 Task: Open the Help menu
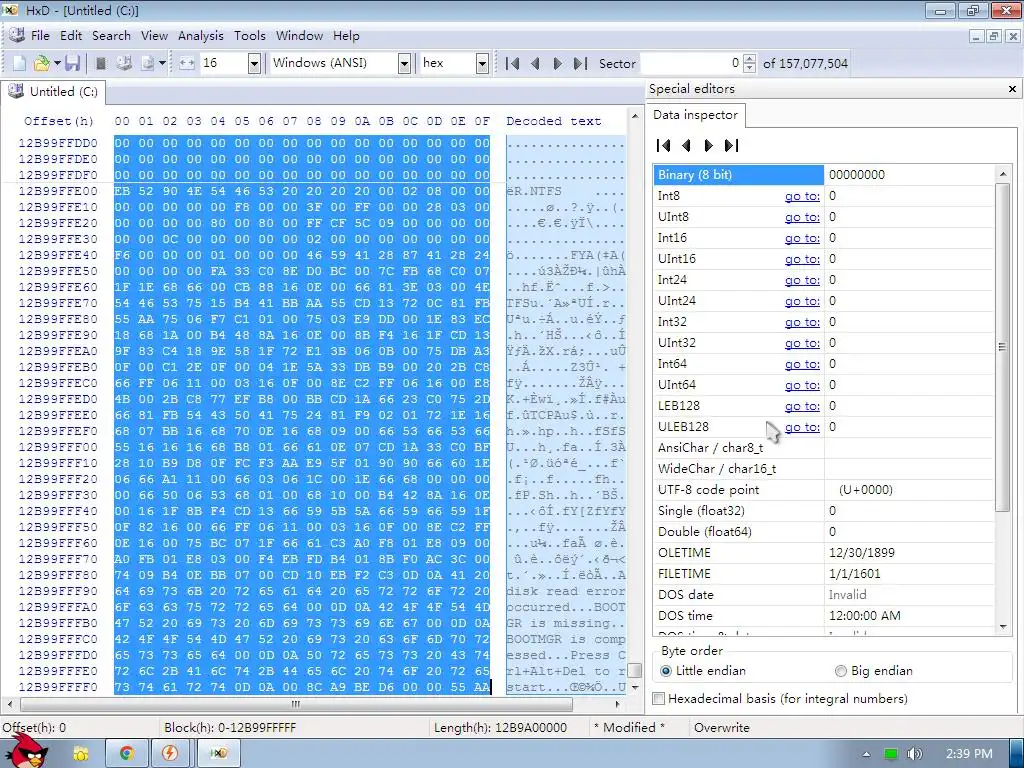click(346, 36)
